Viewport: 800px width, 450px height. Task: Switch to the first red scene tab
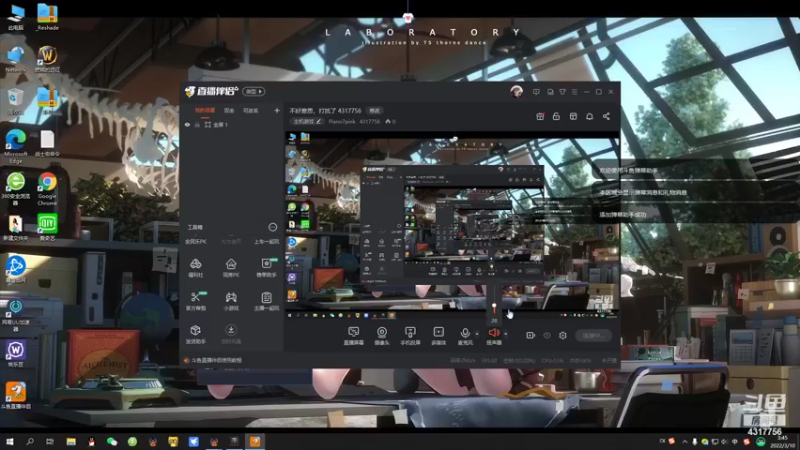pyautogui.click(x=205, y=110)
